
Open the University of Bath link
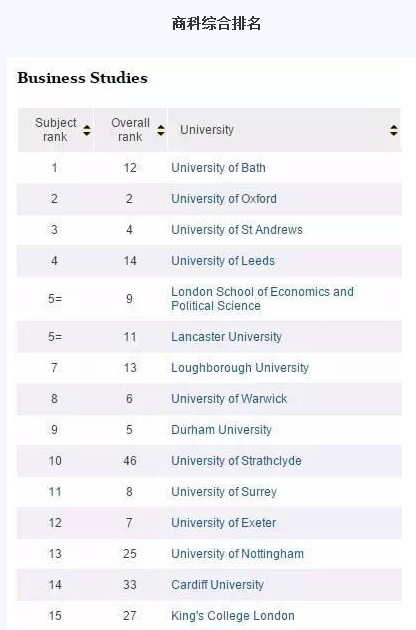pyautogui.click(x=218, y=168)
